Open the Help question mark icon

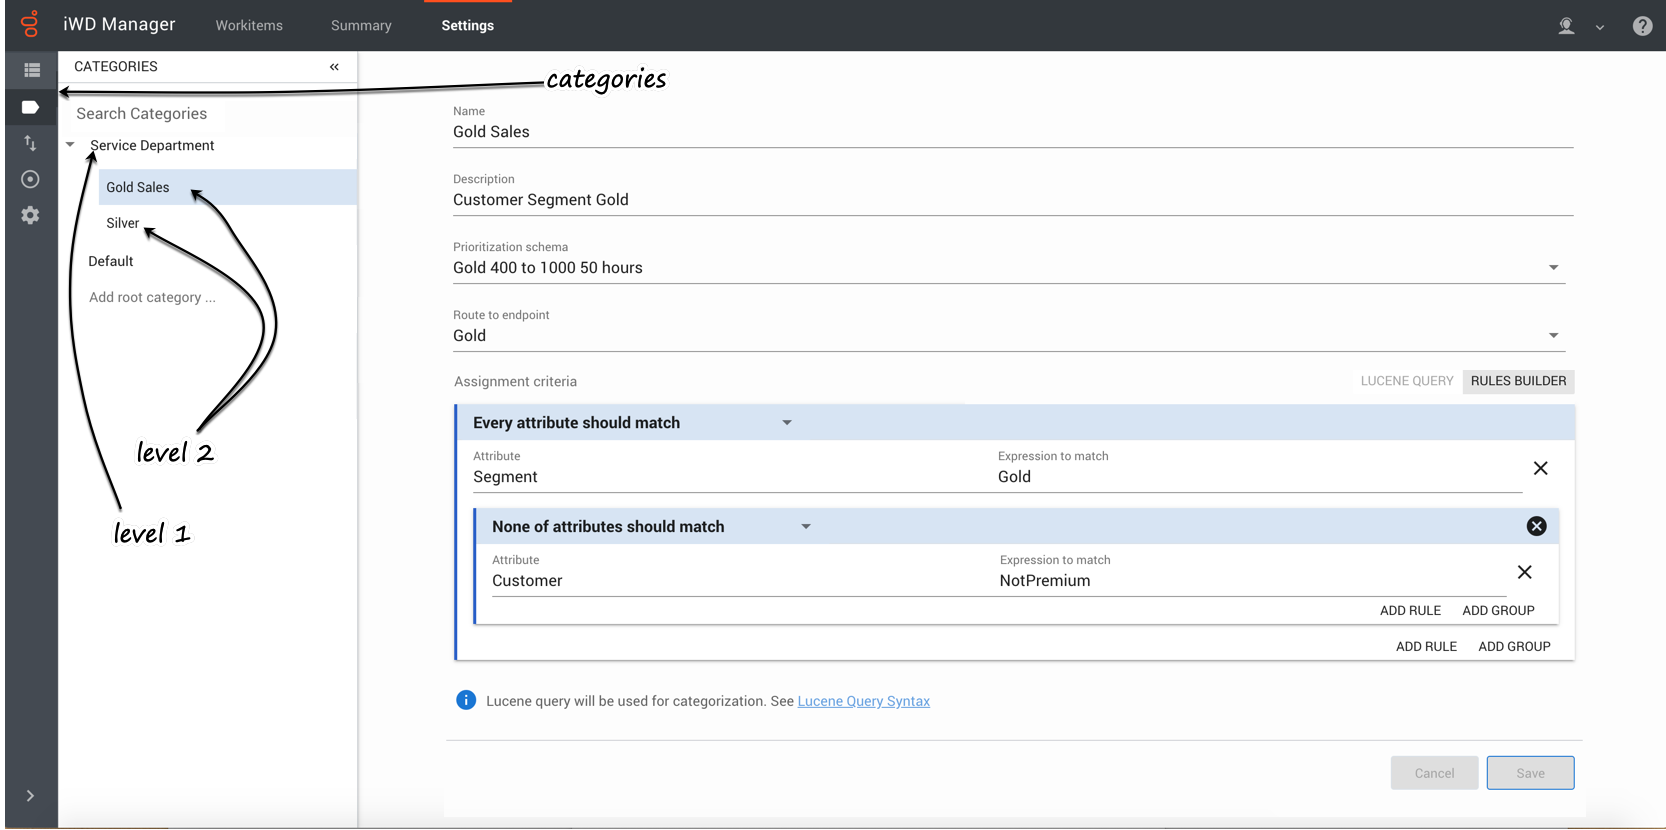1642,26
